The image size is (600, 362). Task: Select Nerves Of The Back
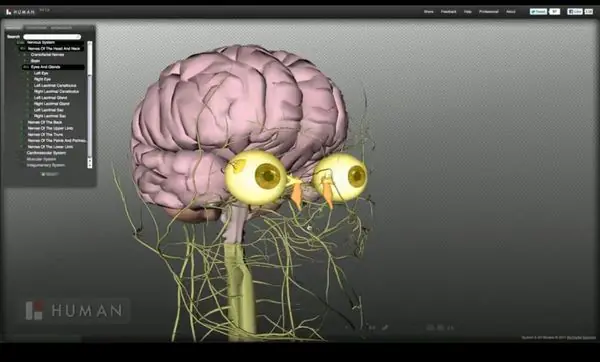(45, 122)
